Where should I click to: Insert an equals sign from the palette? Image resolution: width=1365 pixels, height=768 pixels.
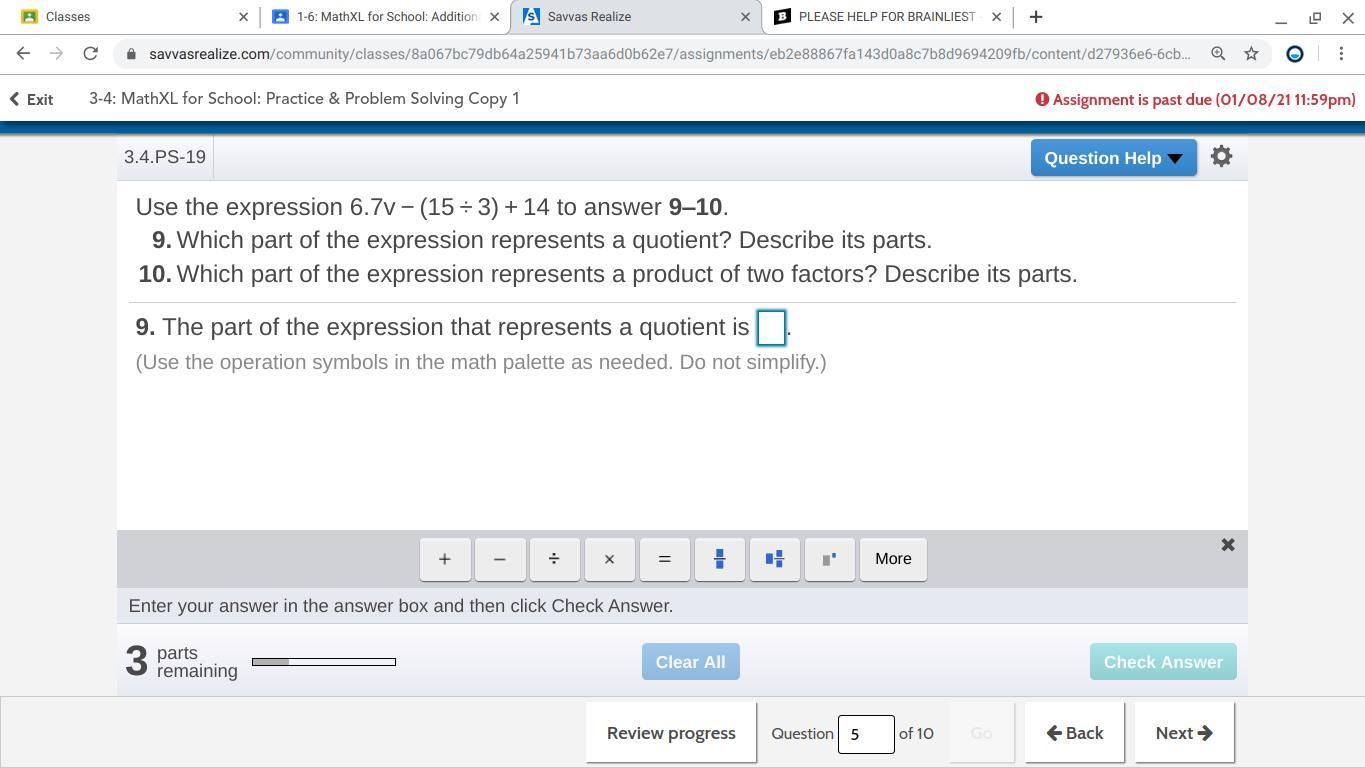664,558
